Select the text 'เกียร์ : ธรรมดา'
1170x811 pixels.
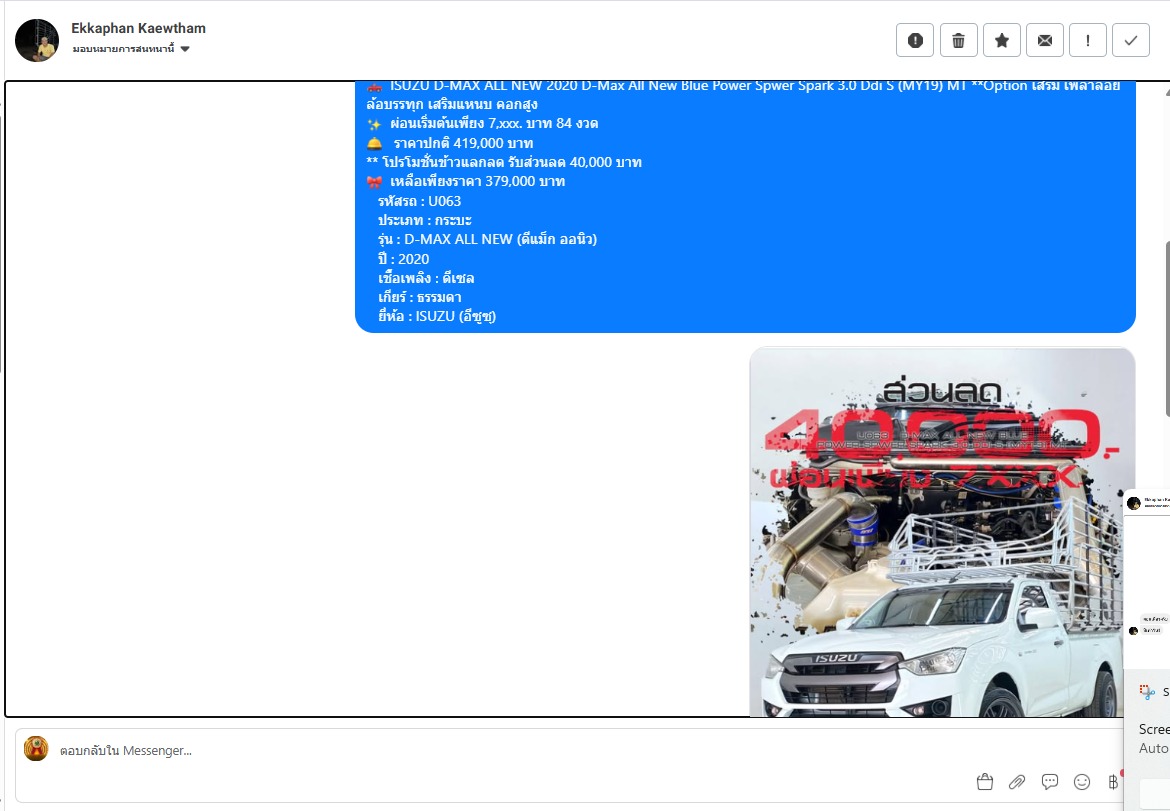(419, 298)
